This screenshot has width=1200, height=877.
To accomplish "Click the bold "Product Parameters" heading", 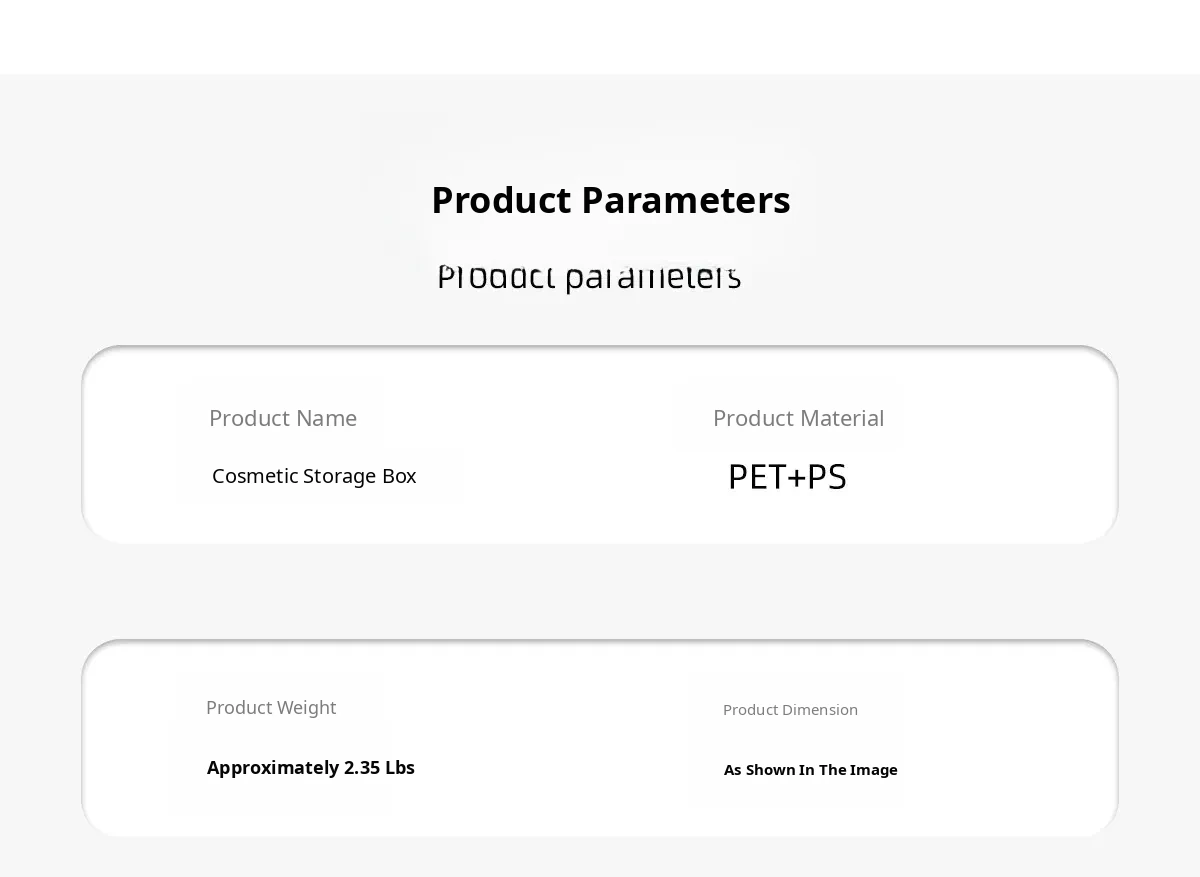I will 610,200.
